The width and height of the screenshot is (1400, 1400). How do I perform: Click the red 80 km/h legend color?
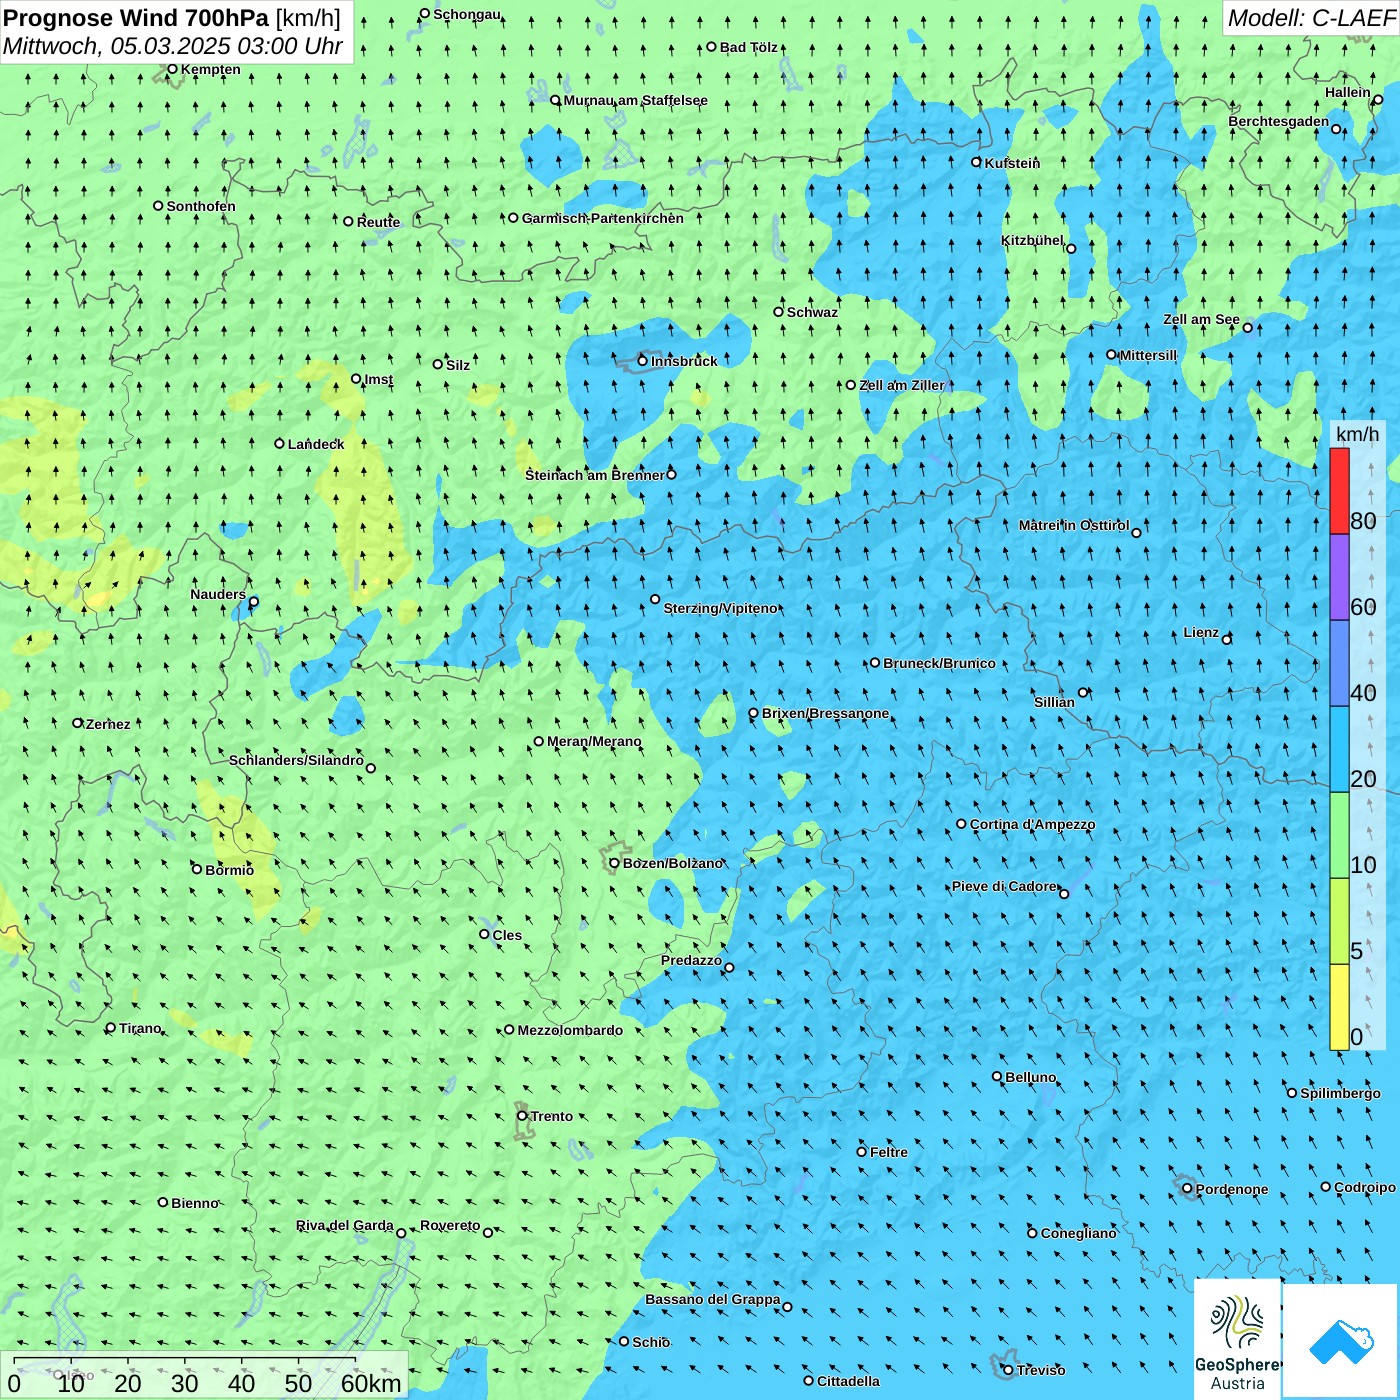coord(1339,491)
